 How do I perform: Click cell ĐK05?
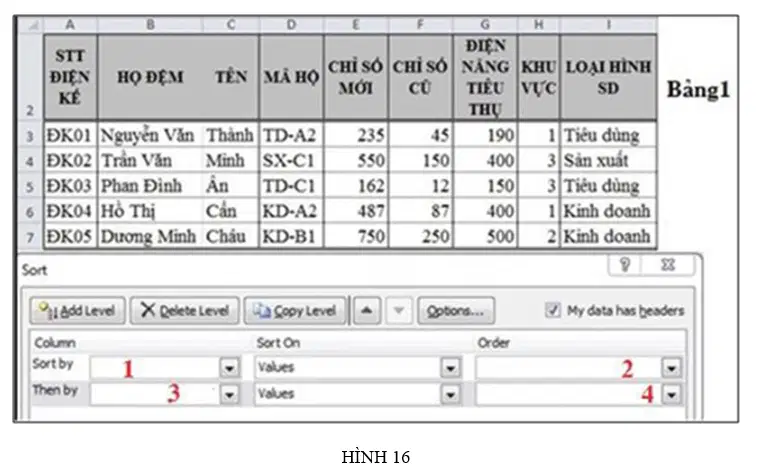(70, 237)
